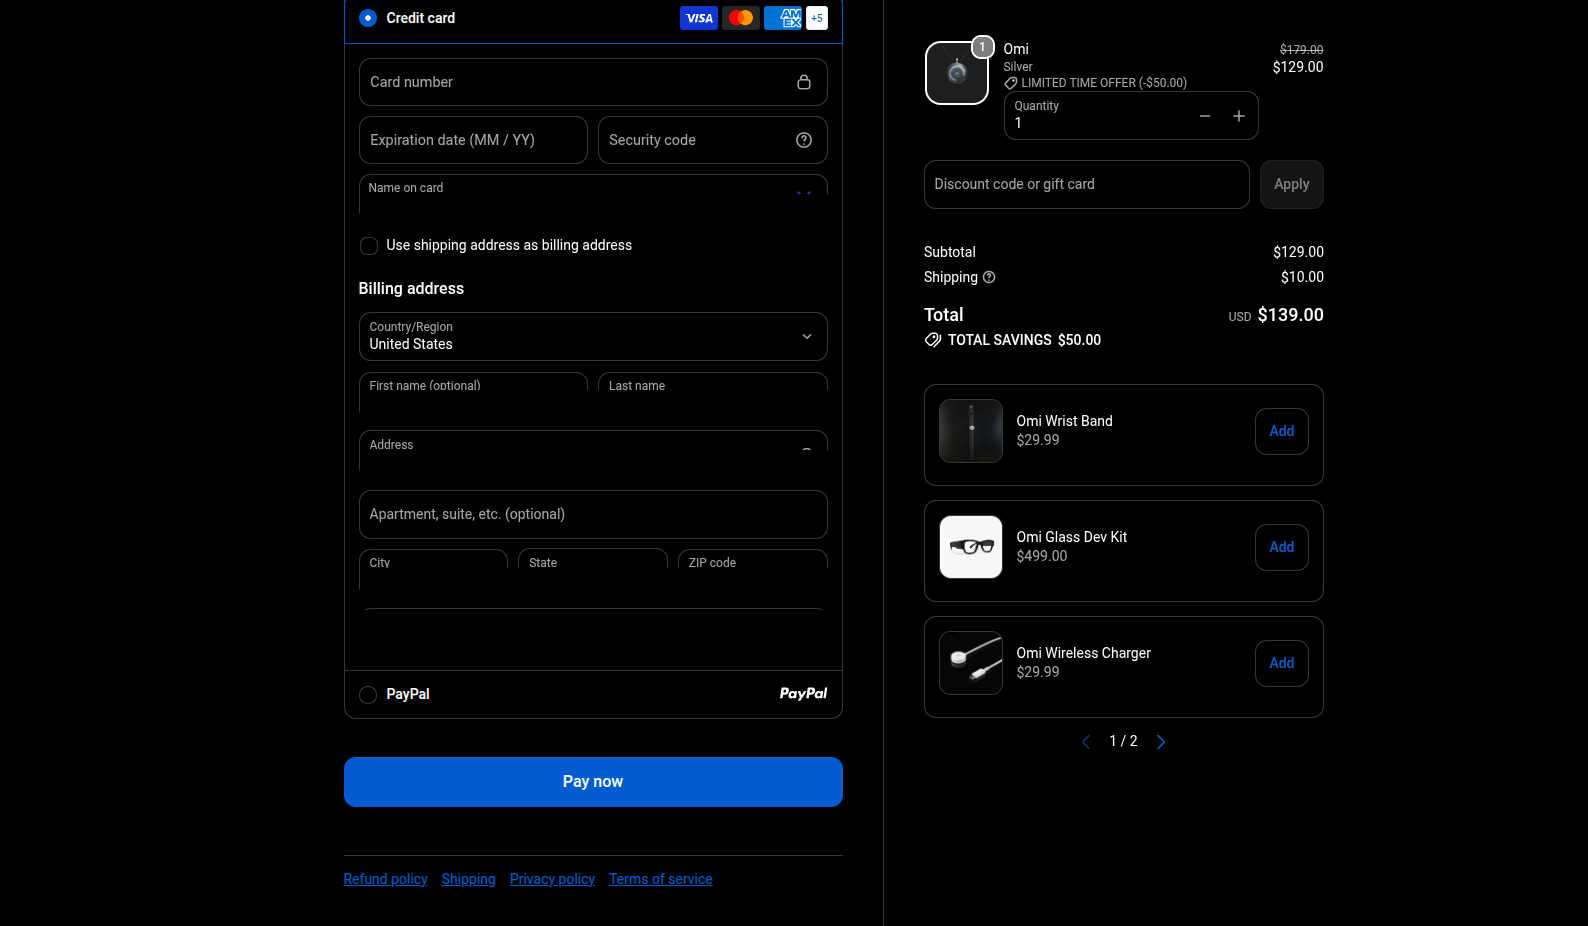1588x926 pixels.
Task: Click the Apply discount button
Action: pos(1292,184)
